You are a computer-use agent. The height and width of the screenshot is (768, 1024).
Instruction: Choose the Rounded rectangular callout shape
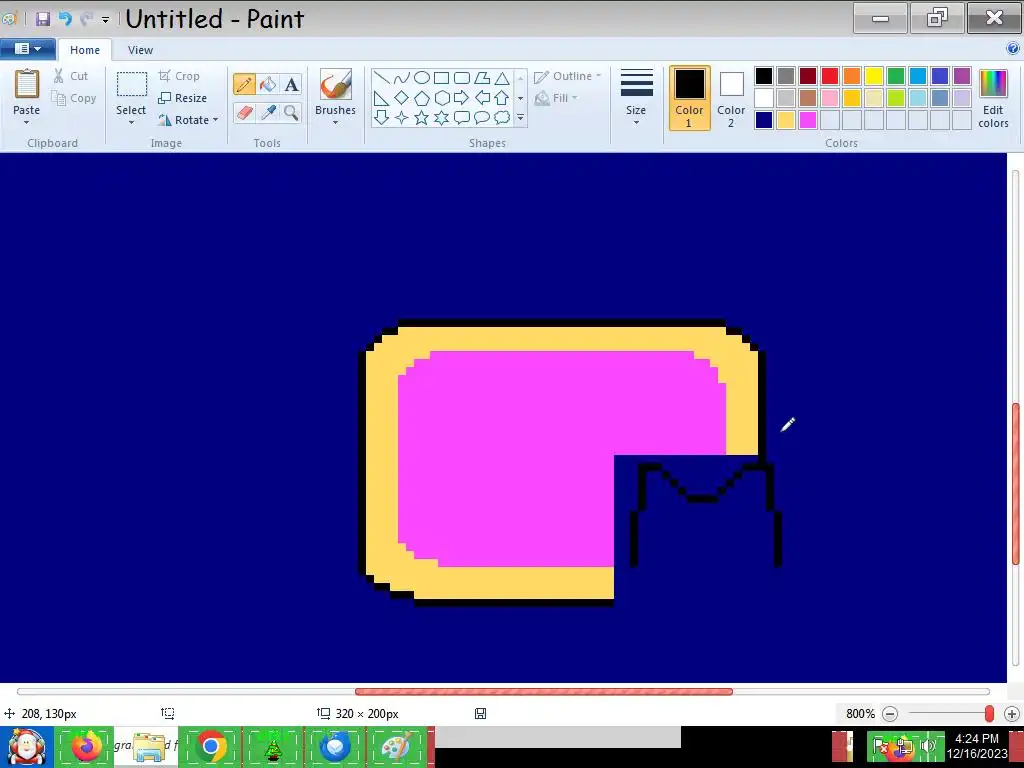tap(462, 118)
